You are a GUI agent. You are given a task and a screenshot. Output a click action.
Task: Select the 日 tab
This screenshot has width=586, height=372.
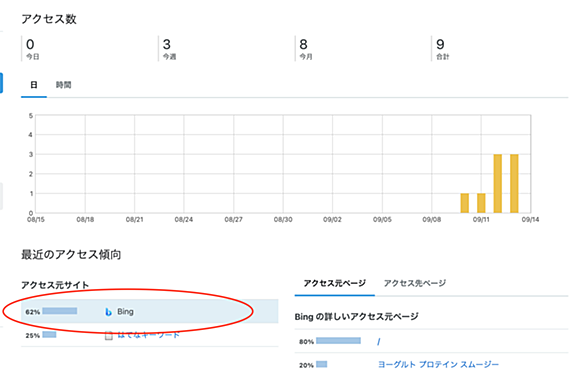coord(34,85)
